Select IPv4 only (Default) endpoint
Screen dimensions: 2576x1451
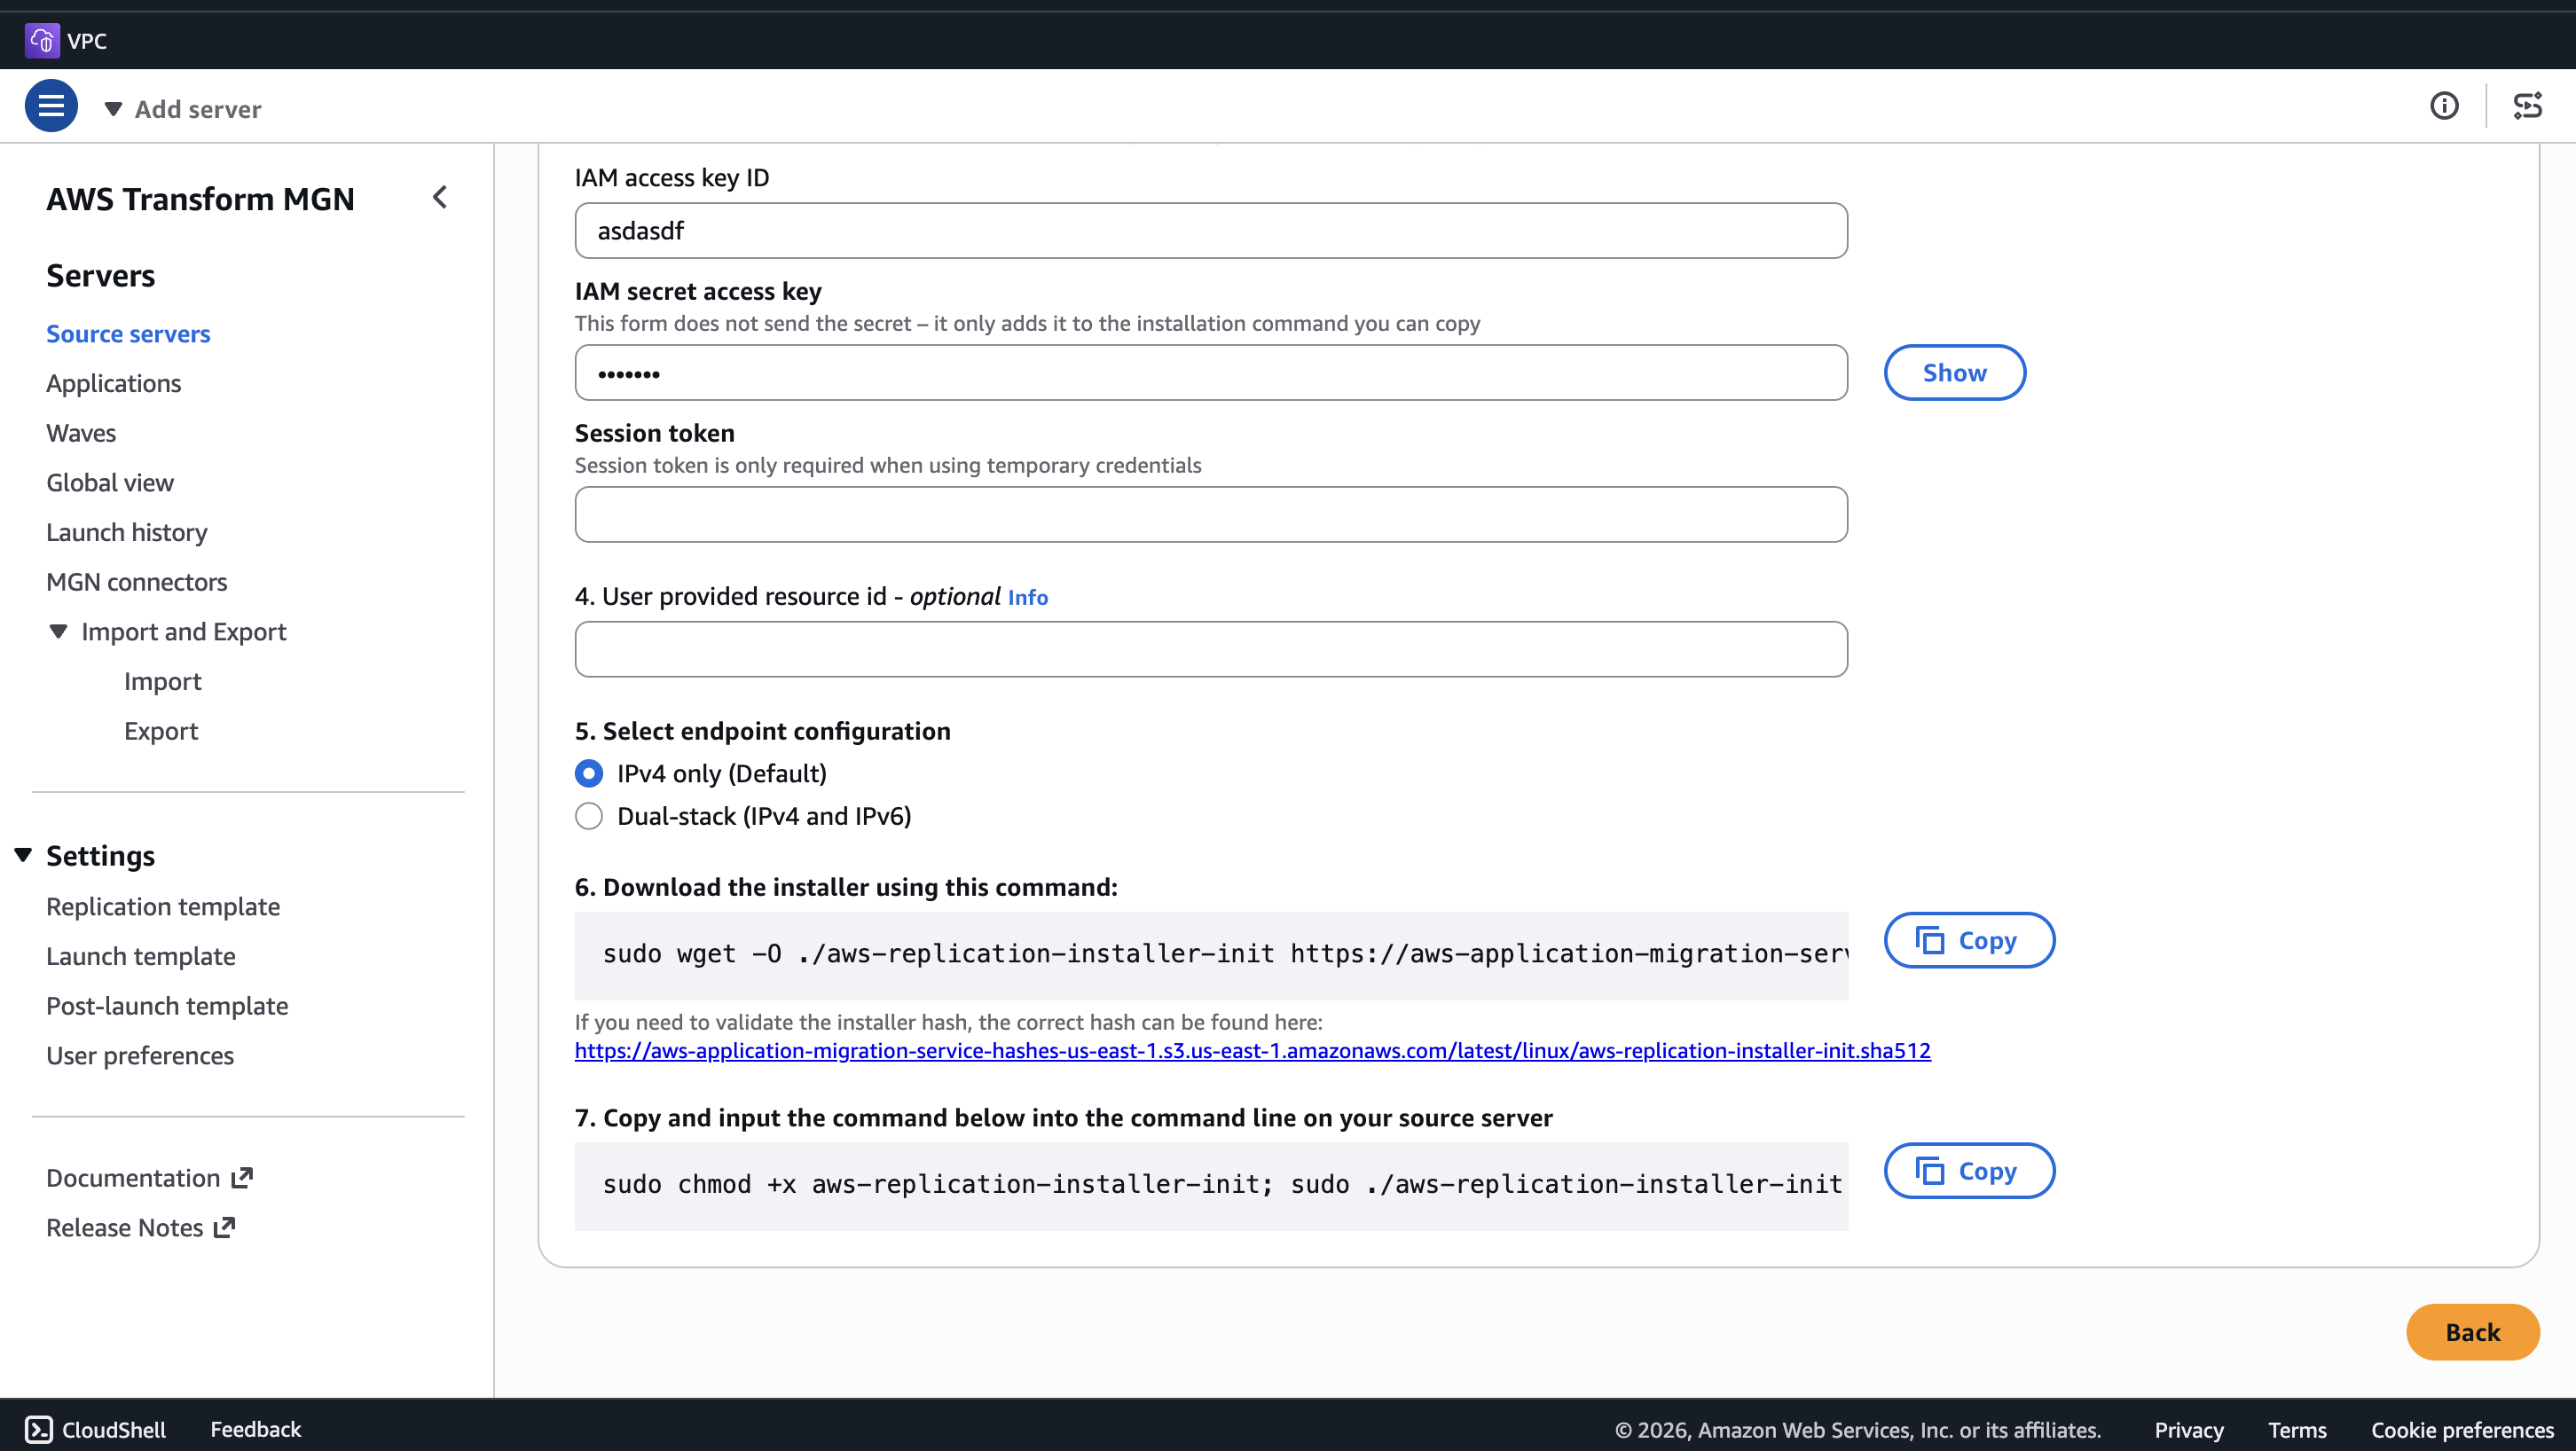589,773
